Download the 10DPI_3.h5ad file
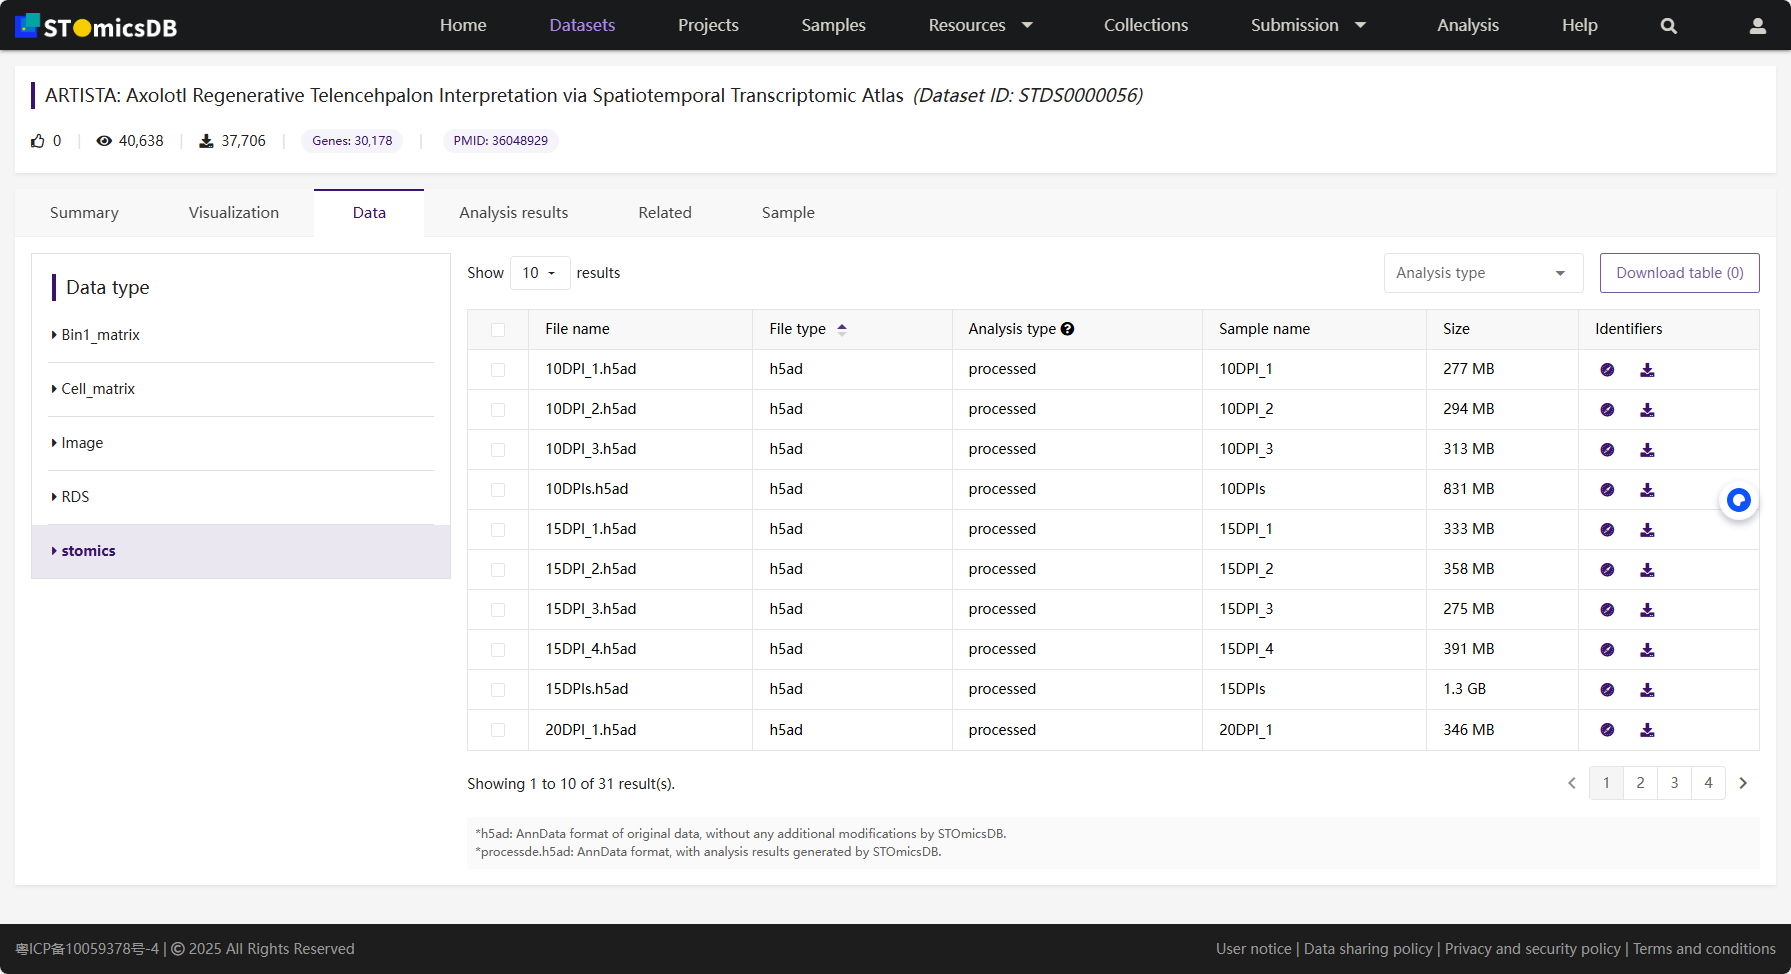The image size is (1791, 974). pos(1647,450)
